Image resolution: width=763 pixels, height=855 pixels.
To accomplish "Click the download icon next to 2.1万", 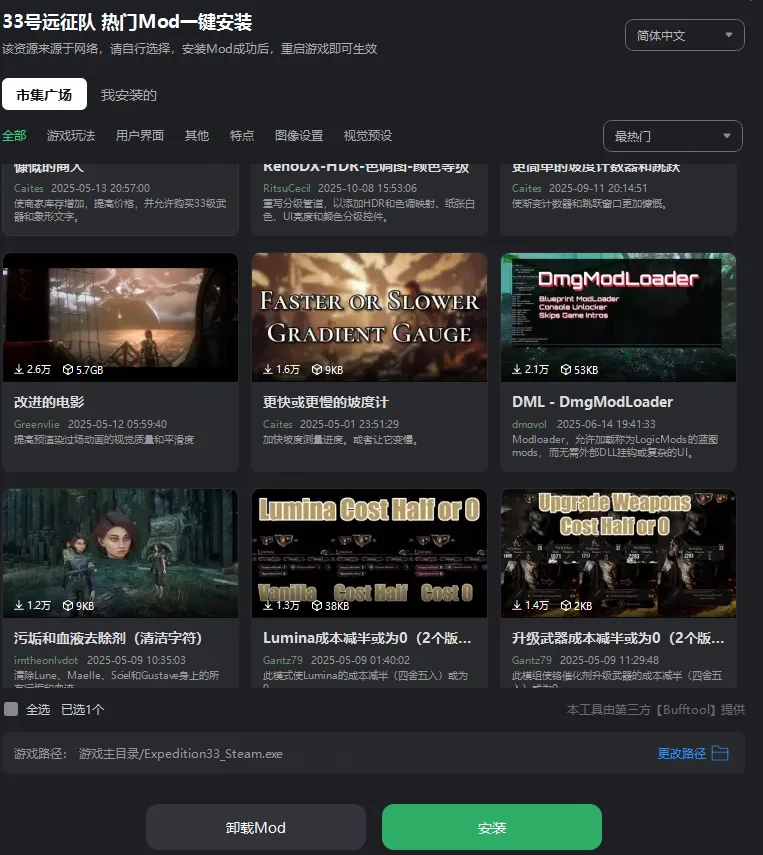I will click(516, 369).
